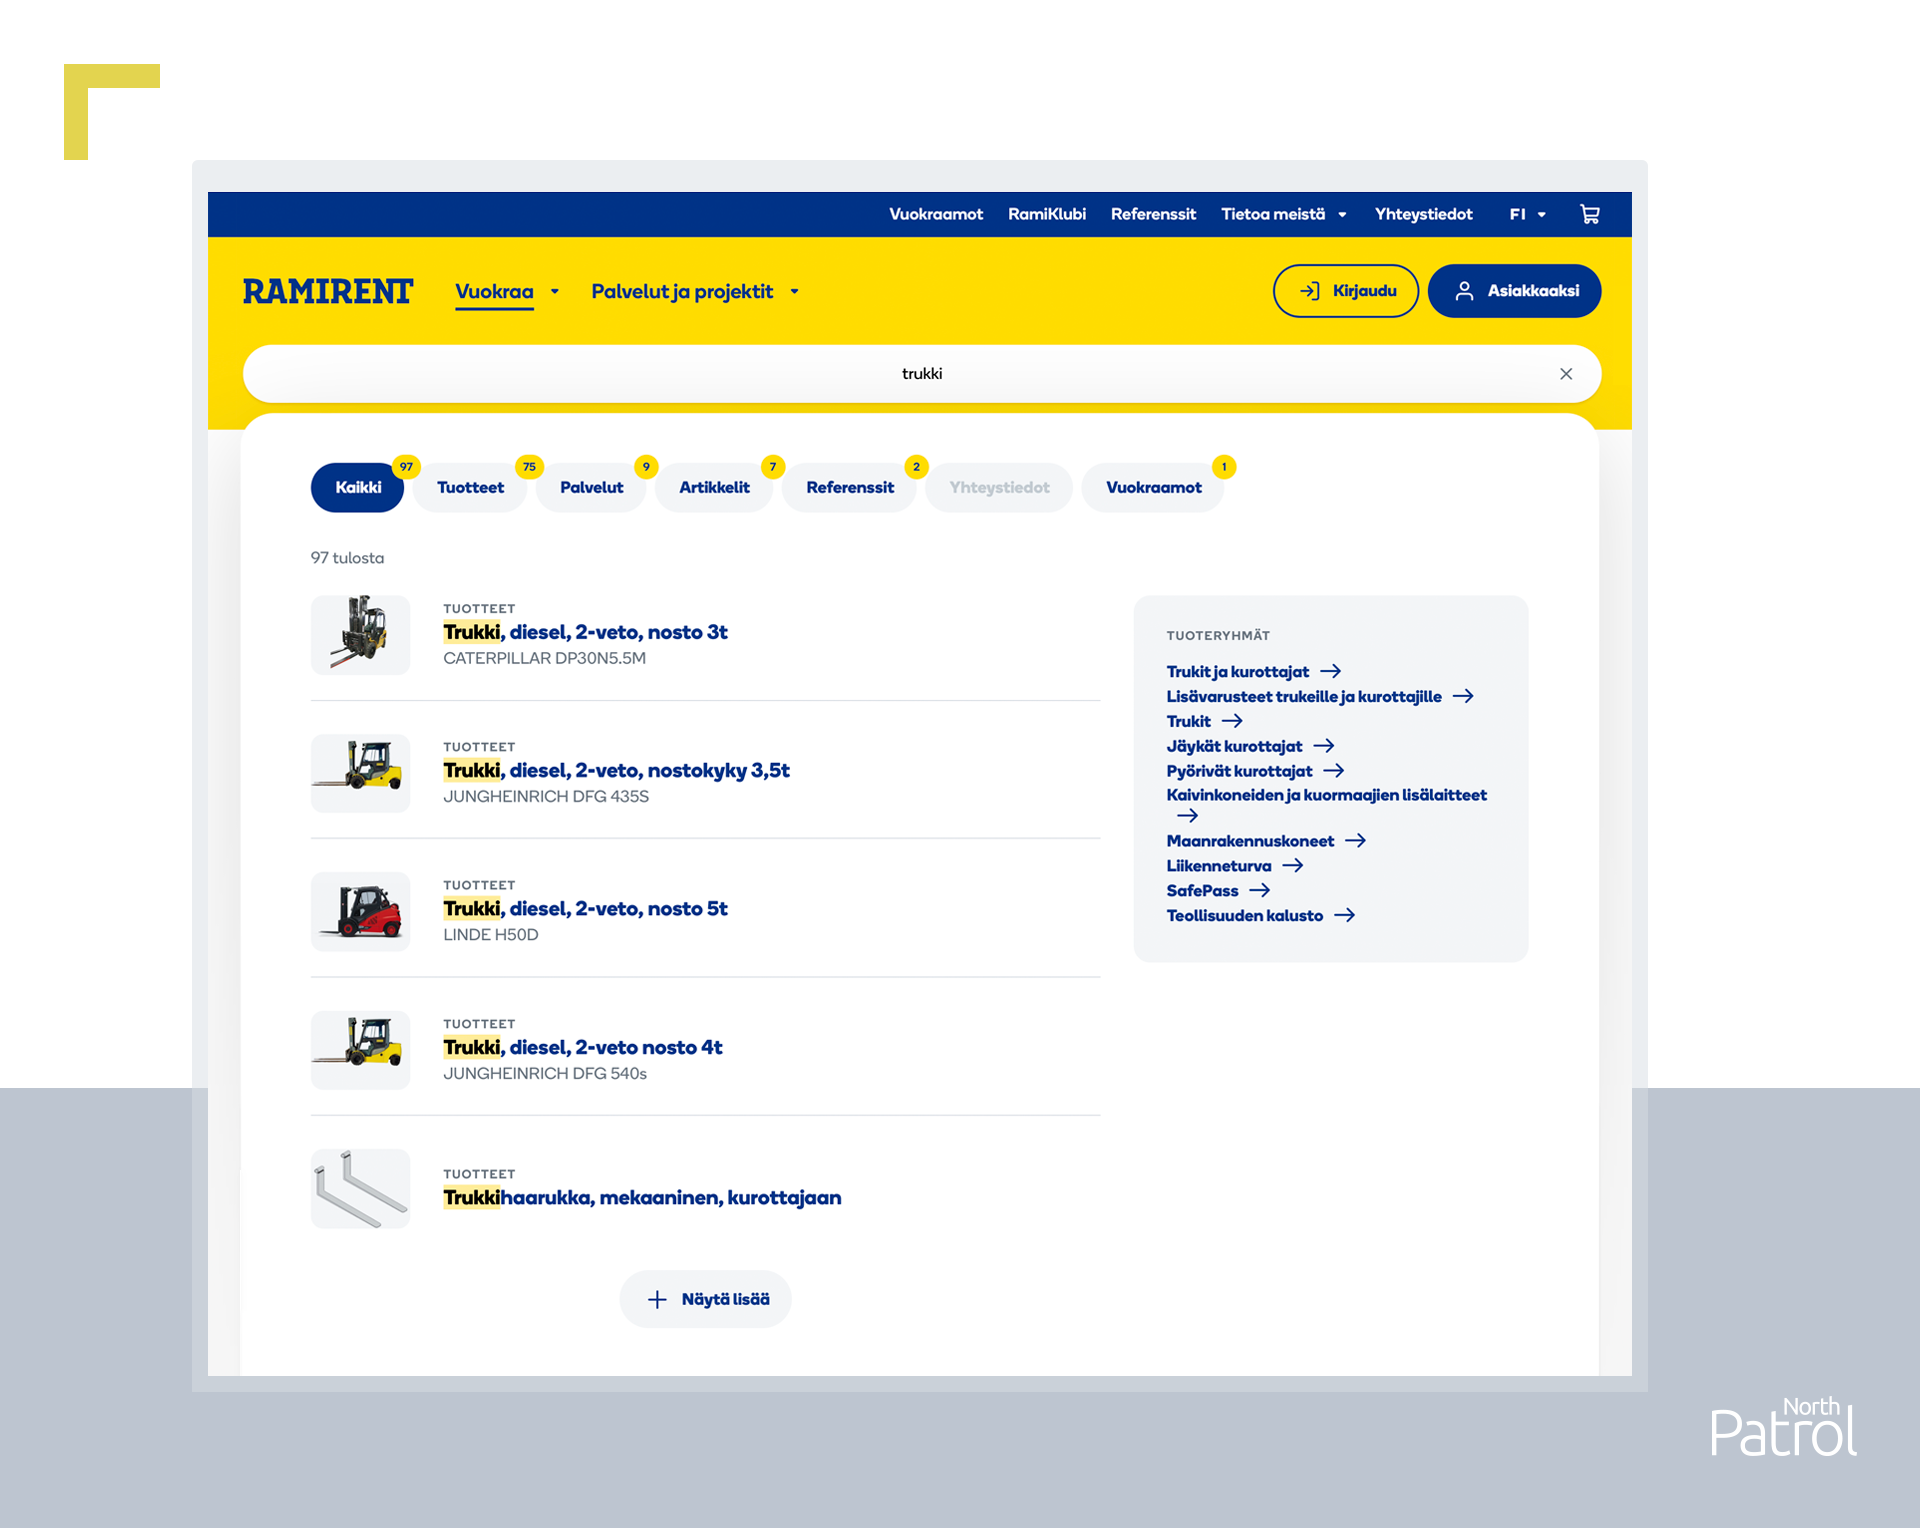Open the Jäykät kurottajat group link

(1234, 746)
